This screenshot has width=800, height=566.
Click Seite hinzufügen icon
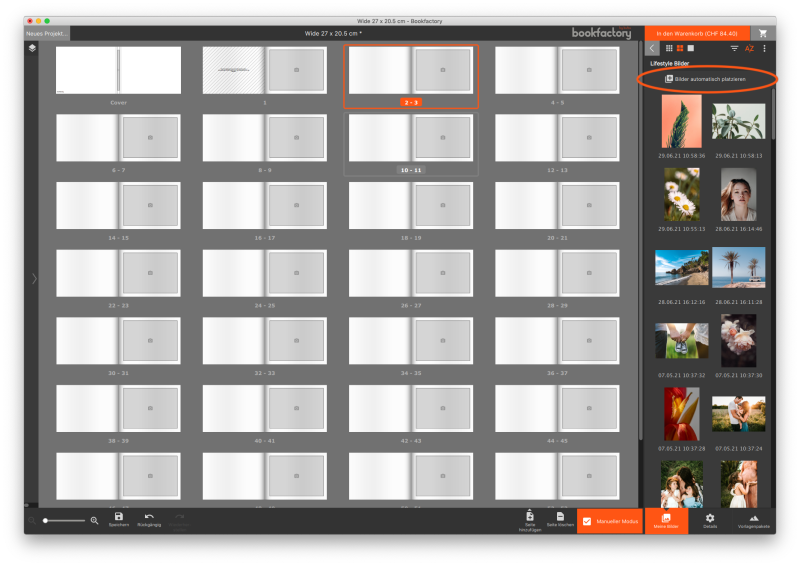(x=531, y=518)
